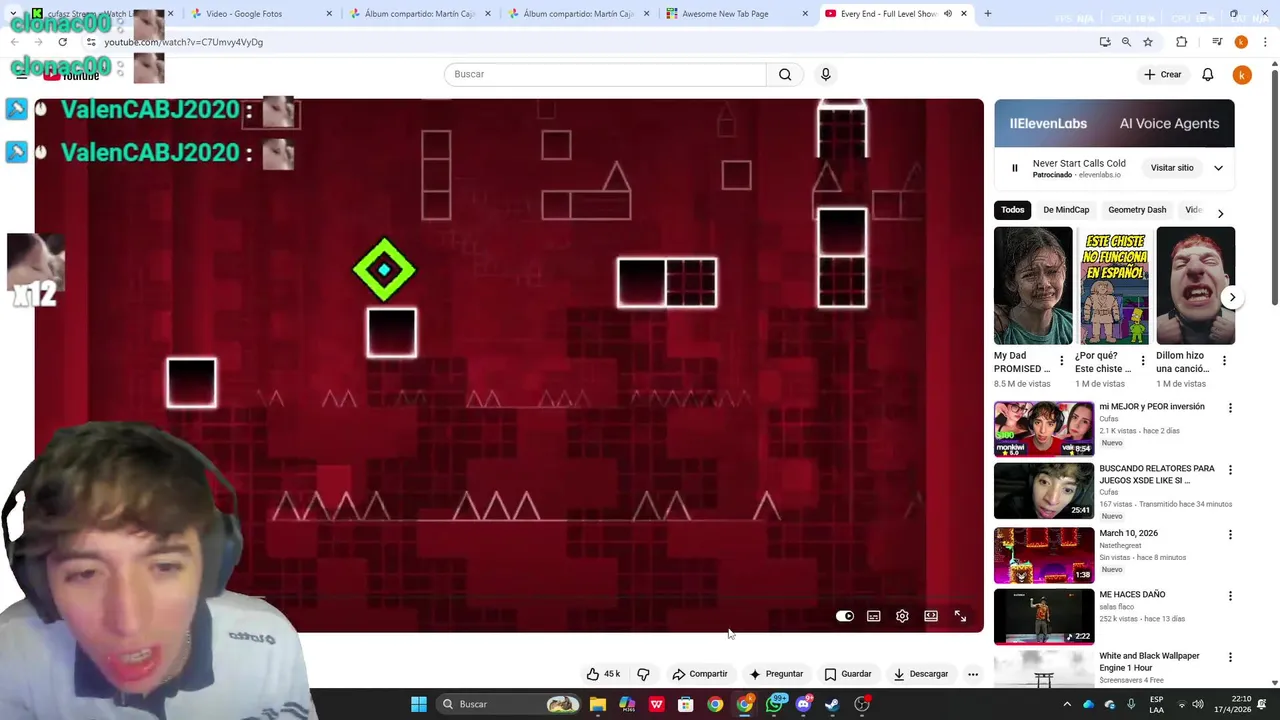Open options for 'White and Black Wallpaper Engine'
This screenshot has width=1280, height=720.
click(1230, 658)
